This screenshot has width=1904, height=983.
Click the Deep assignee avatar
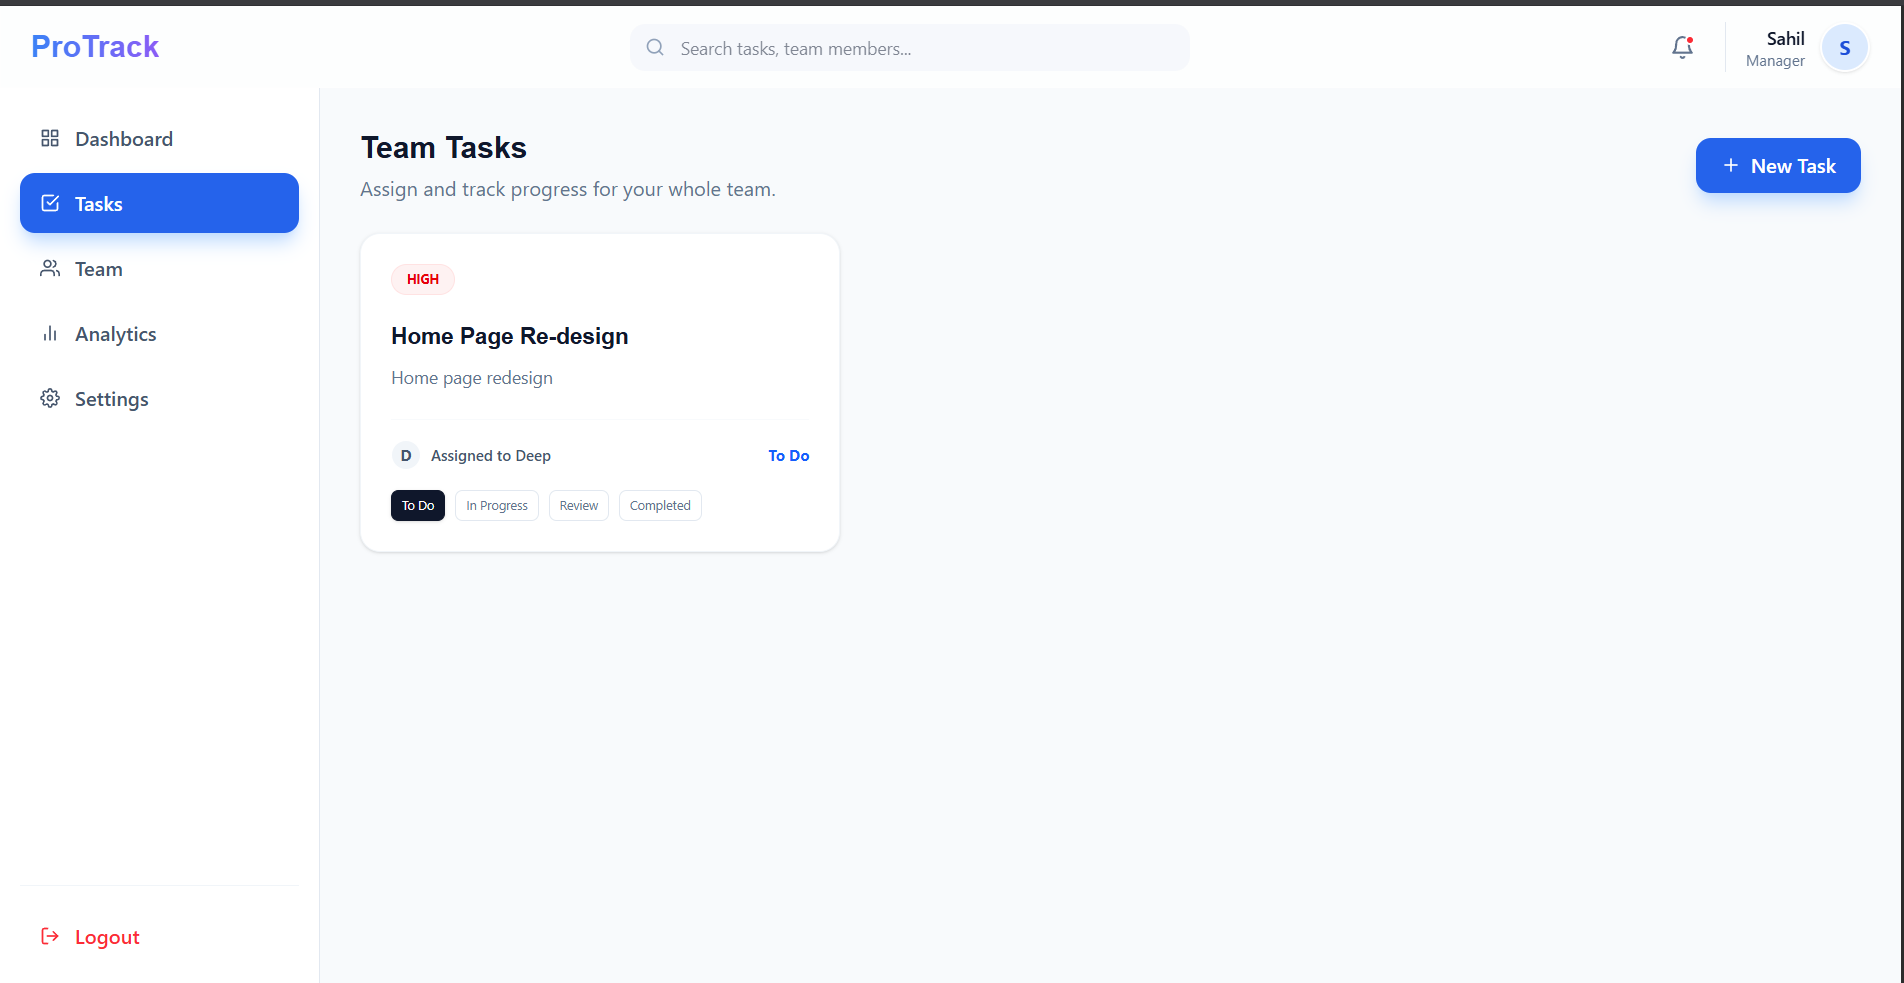pos(405,455)
